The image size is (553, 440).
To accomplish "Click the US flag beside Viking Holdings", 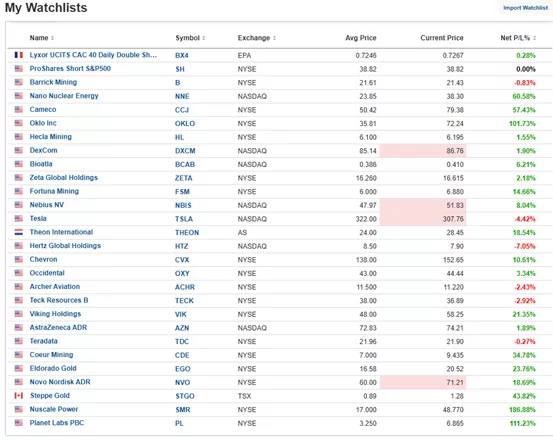I will pyautogui.click(x=19, y=314).
